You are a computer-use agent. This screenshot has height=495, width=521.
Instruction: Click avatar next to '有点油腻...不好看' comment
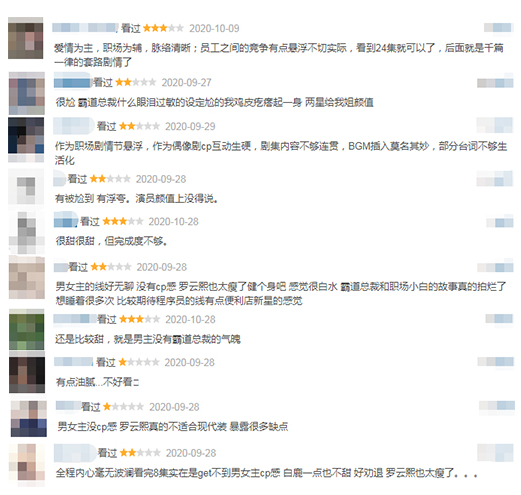(x=27, y=371)
